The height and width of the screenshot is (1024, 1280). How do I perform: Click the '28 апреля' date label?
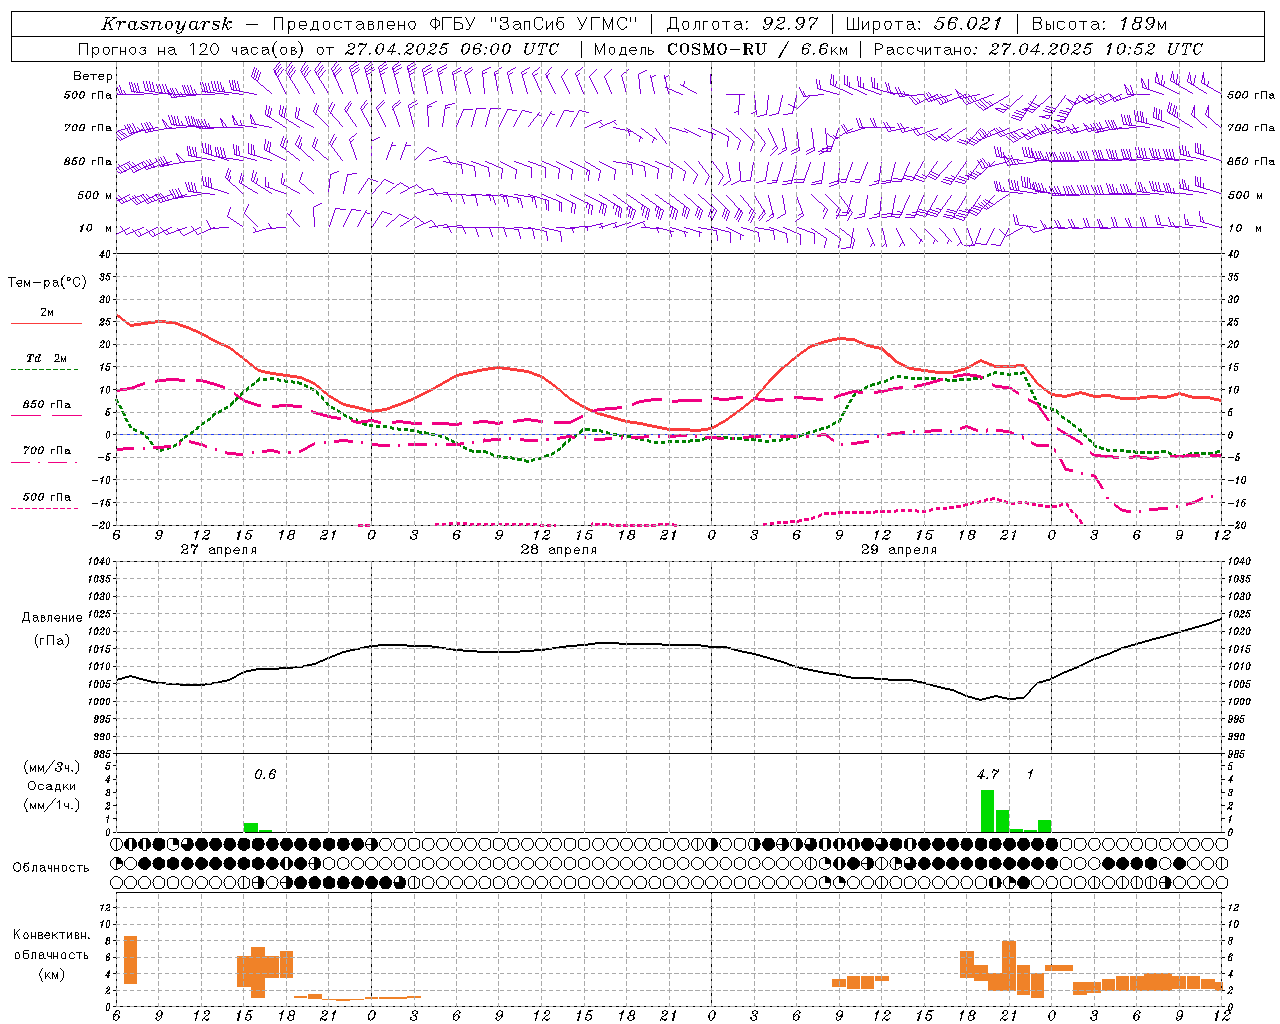[x=558, y=550]
